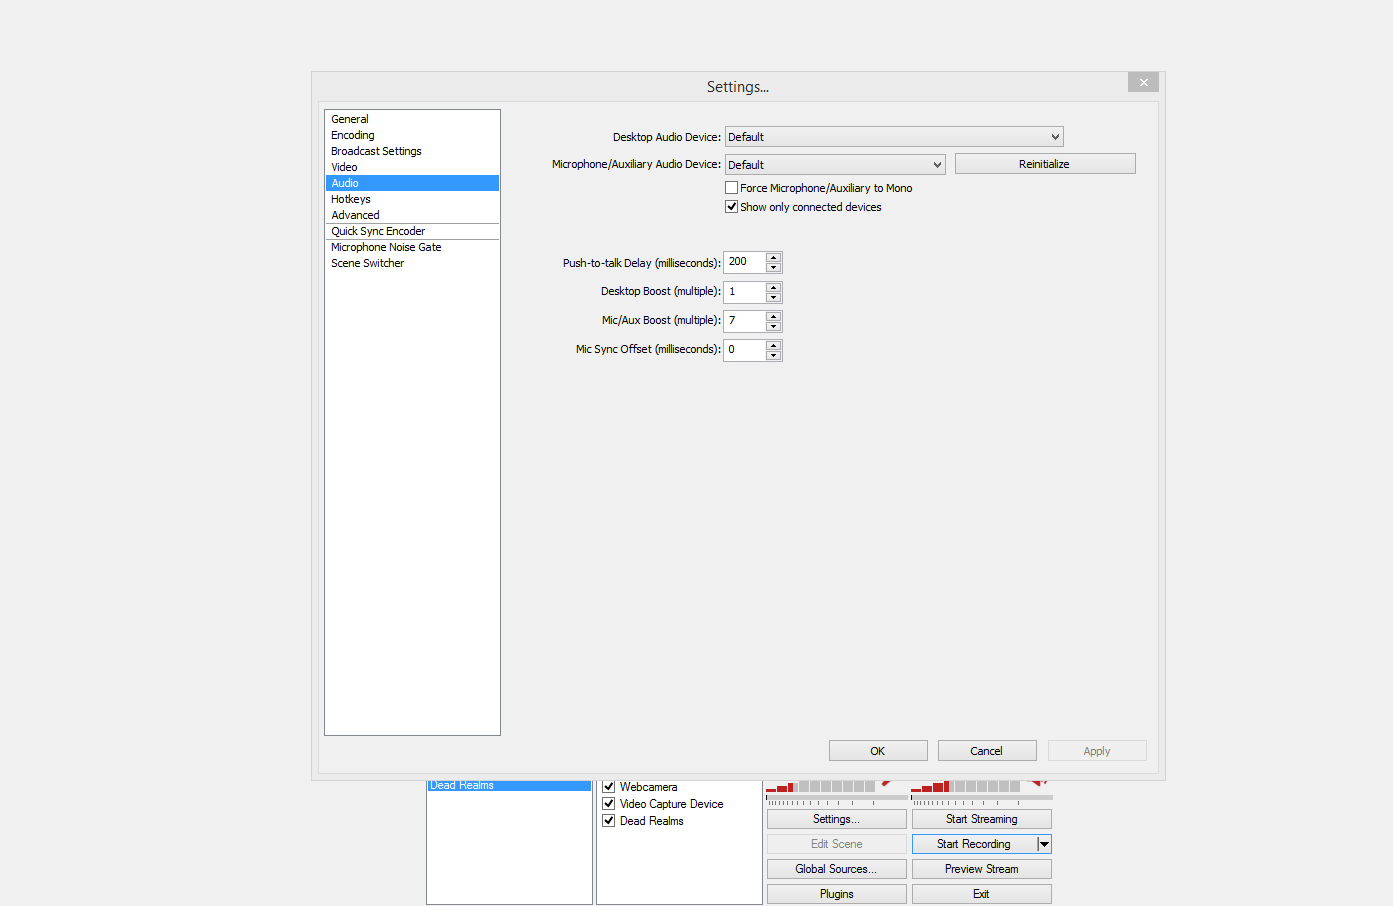Screen dimensions: 1393x906
Task: Adjust the desktop volume slider
Action: [982, 797]
